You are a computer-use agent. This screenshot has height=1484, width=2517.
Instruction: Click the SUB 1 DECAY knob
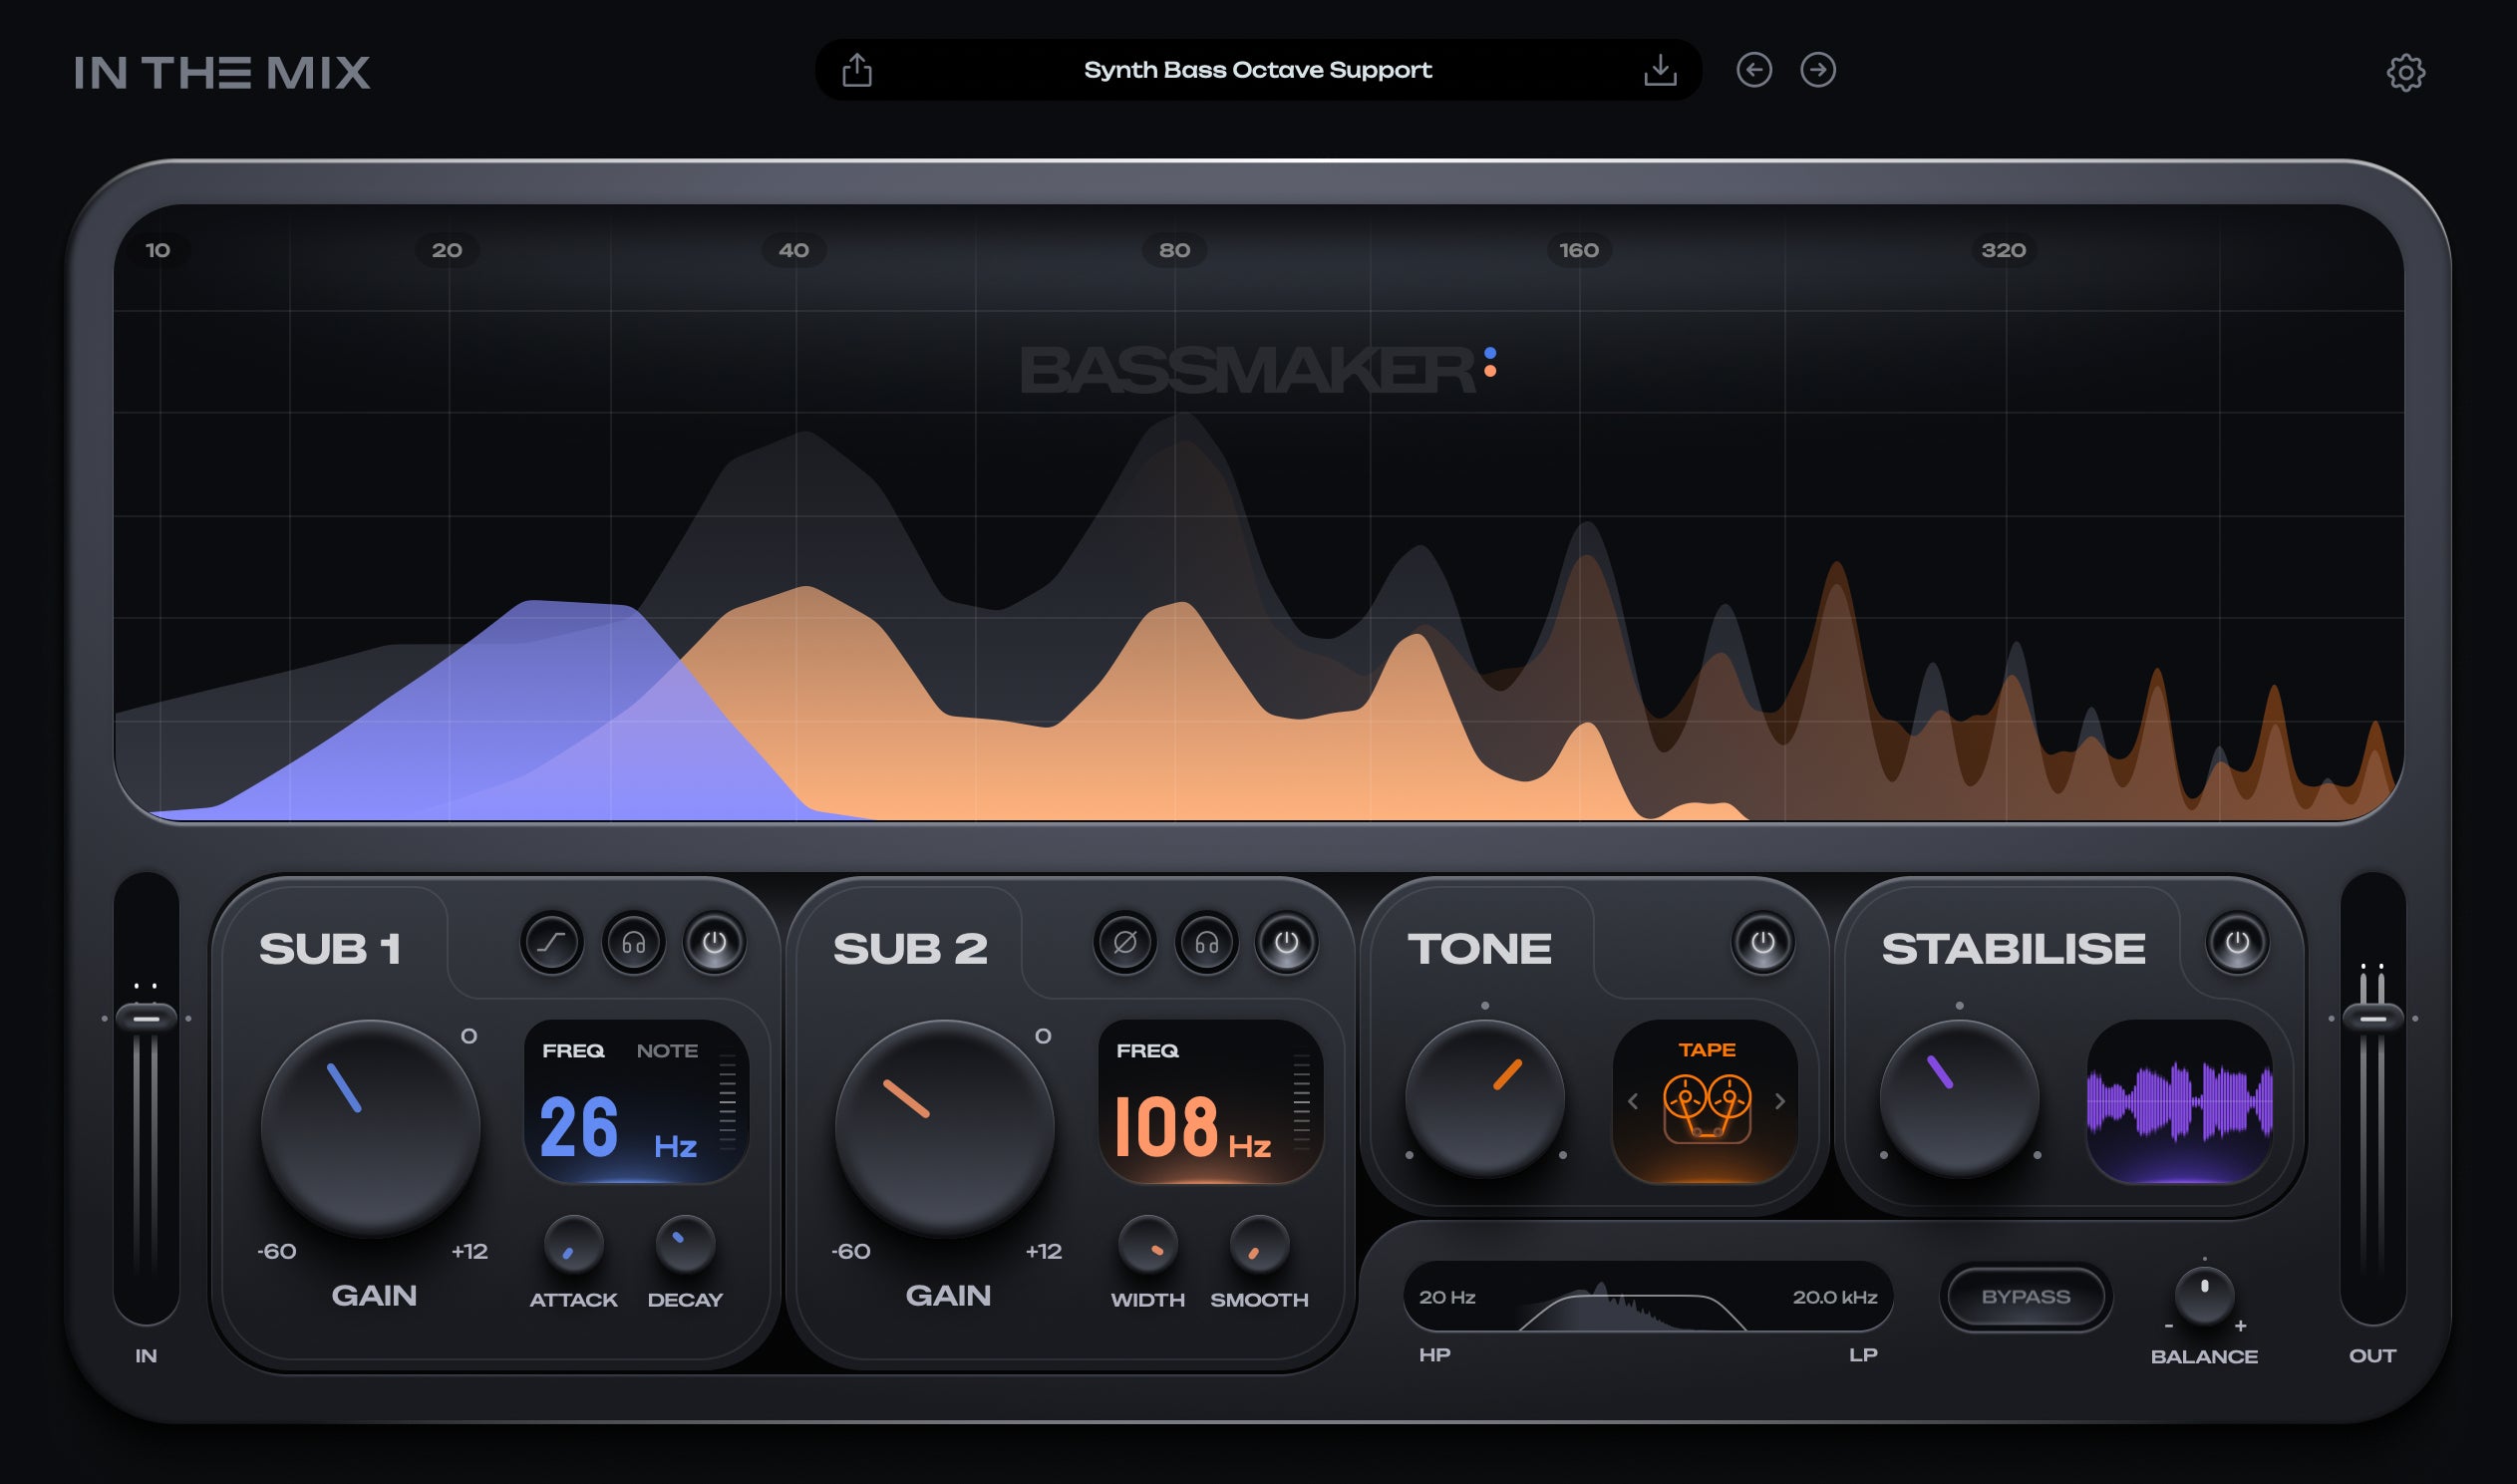click(x=685, y=1245)
